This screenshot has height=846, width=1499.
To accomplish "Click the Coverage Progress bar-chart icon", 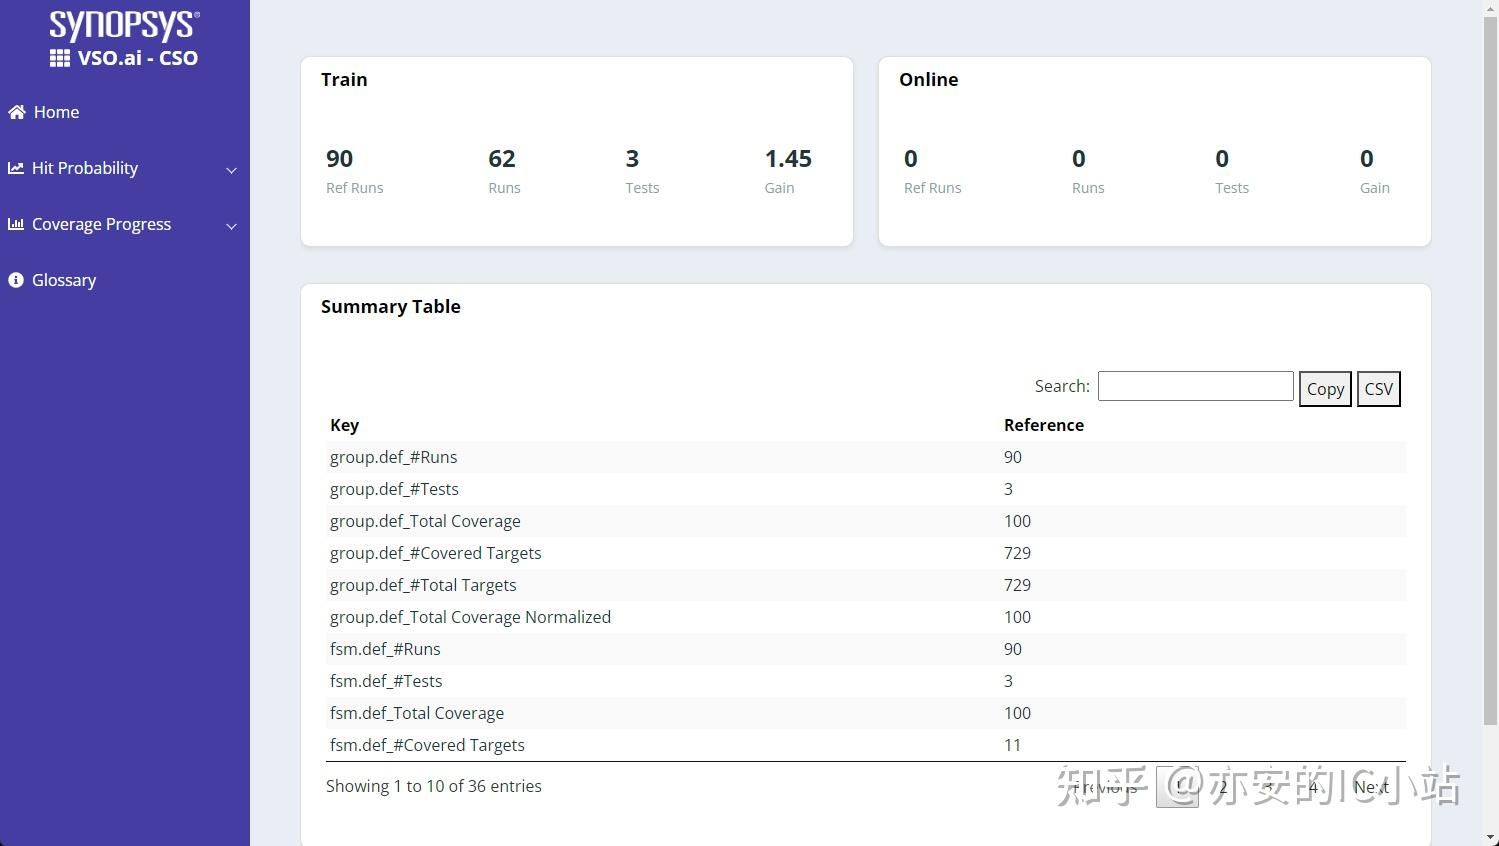I will 16,224.
